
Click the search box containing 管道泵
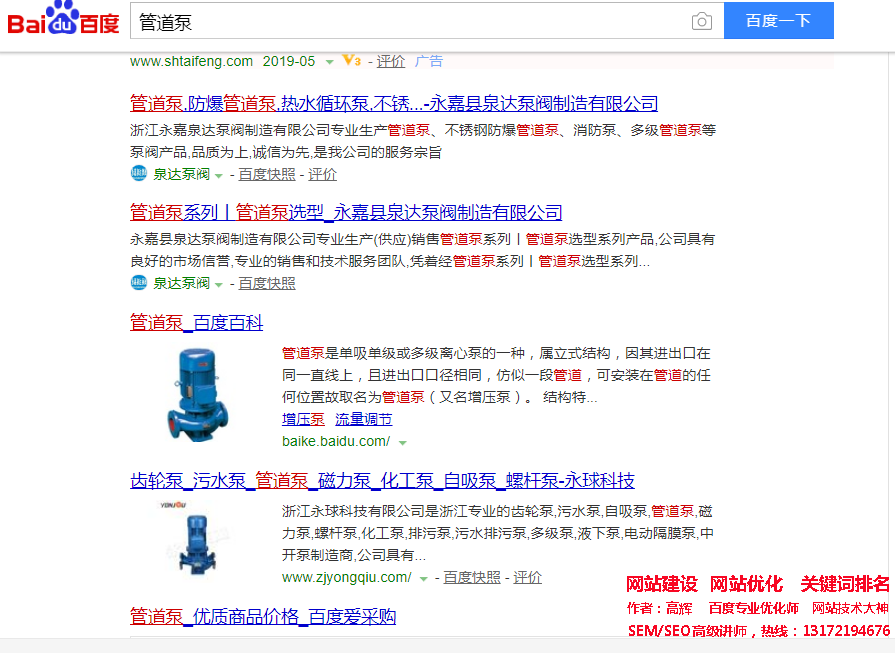click(410, 22)
